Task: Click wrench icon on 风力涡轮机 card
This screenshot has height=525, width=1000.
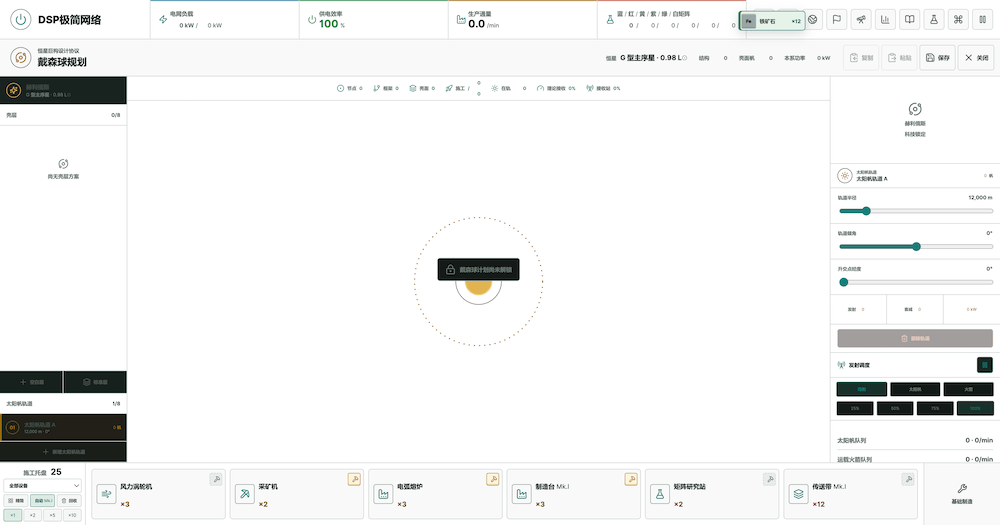Action: 216,479
